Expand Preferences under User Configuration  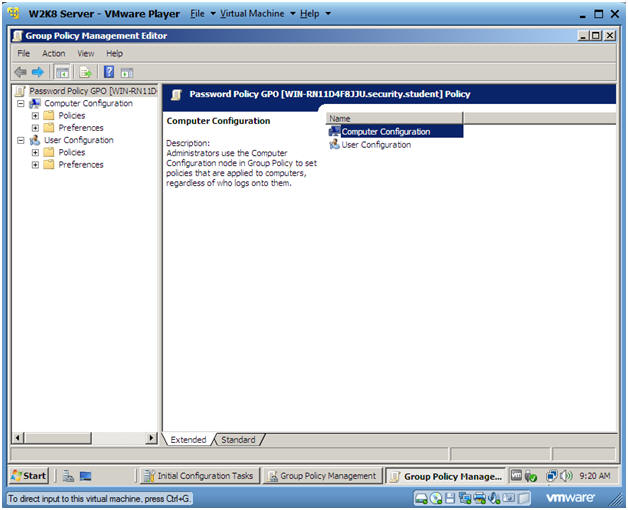pyautogui.click(x=35, y=165)
